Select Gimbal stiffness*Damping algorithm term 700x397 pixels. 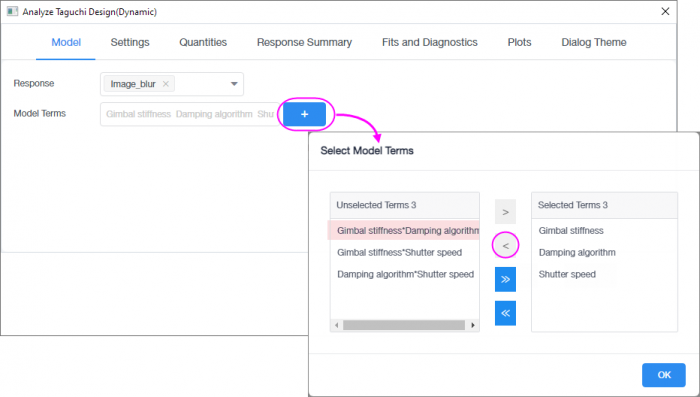click(404, 230)
